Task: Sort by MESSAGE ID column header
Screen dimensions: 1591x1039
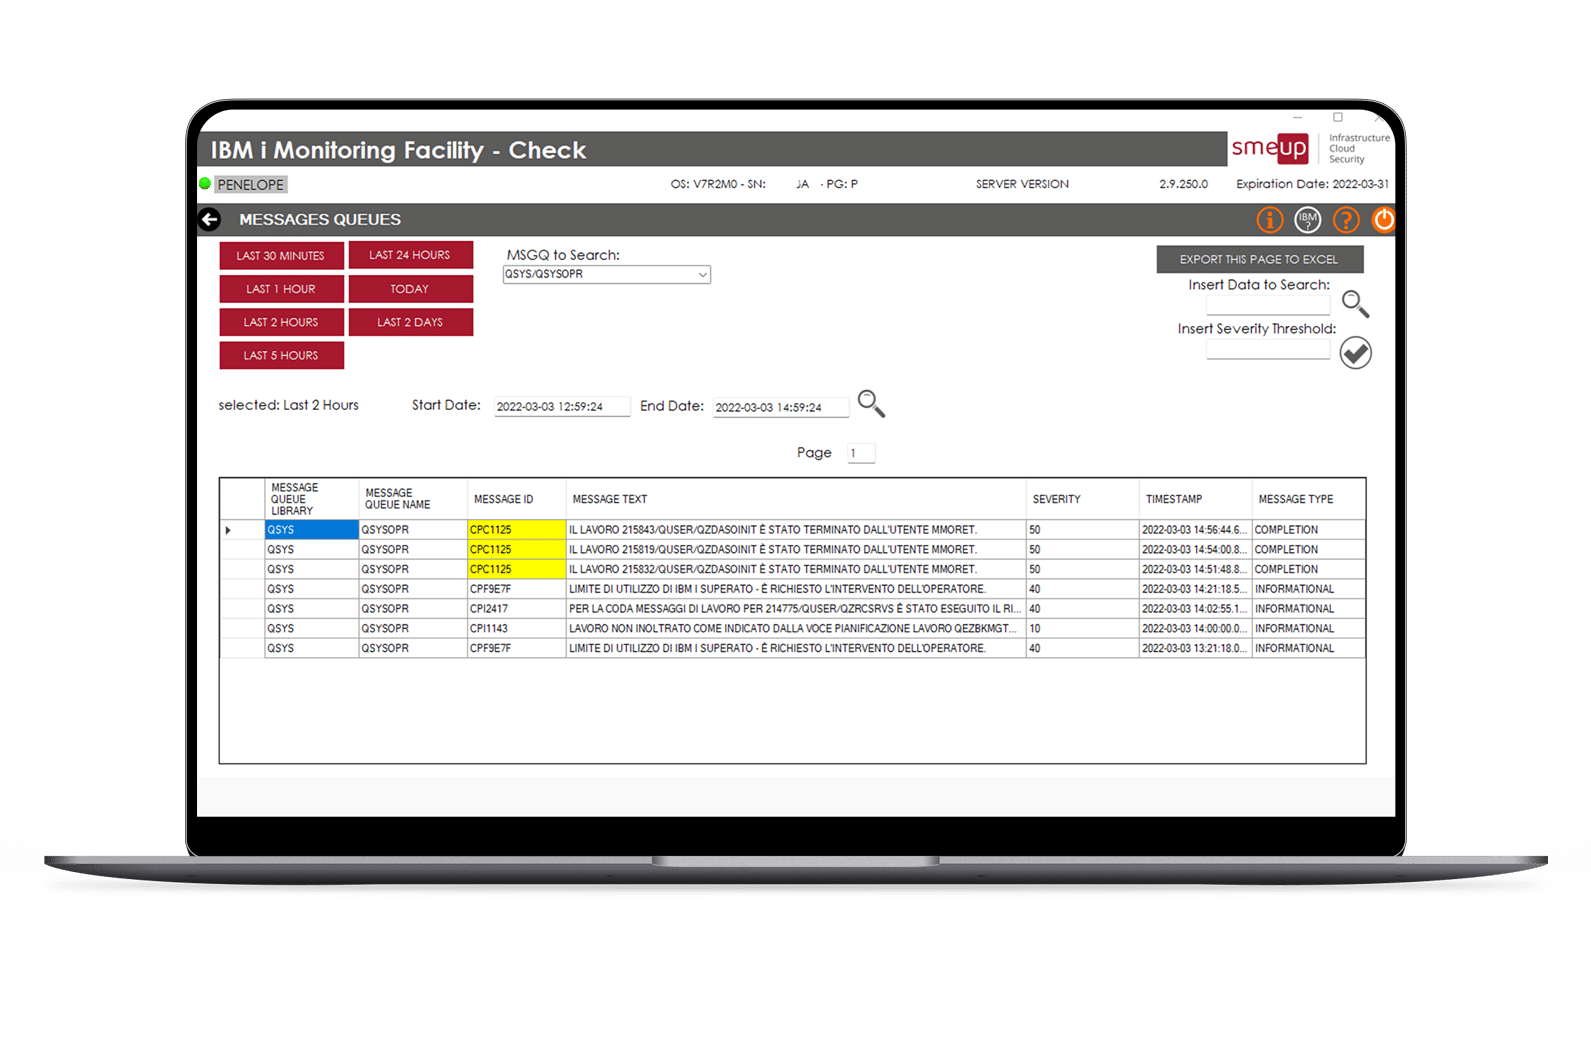Action: point(516,499)
